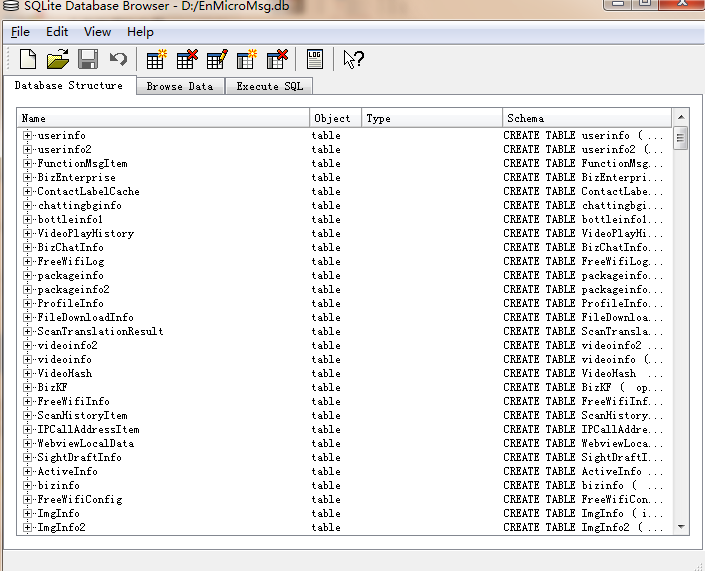Select the Database Structure tab
This screenshot has height=571, width=705.
69,85
